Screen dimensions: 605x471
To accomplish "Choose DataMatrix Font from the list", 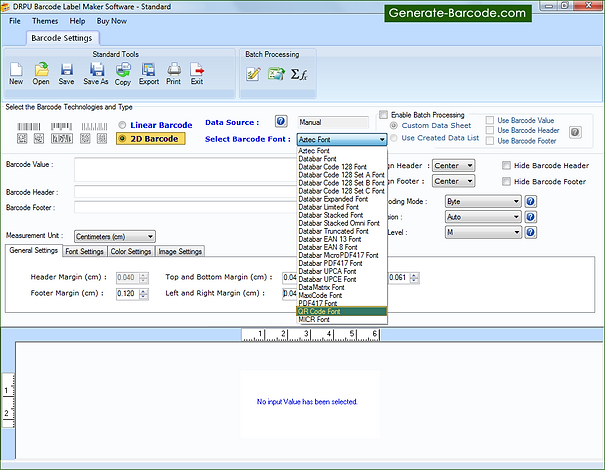I will pyautogui.click(x=342, y=287).
